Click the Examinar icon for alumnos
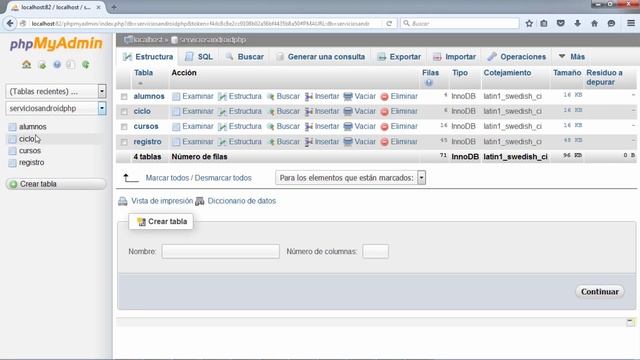640x360 pixels. 176,96
